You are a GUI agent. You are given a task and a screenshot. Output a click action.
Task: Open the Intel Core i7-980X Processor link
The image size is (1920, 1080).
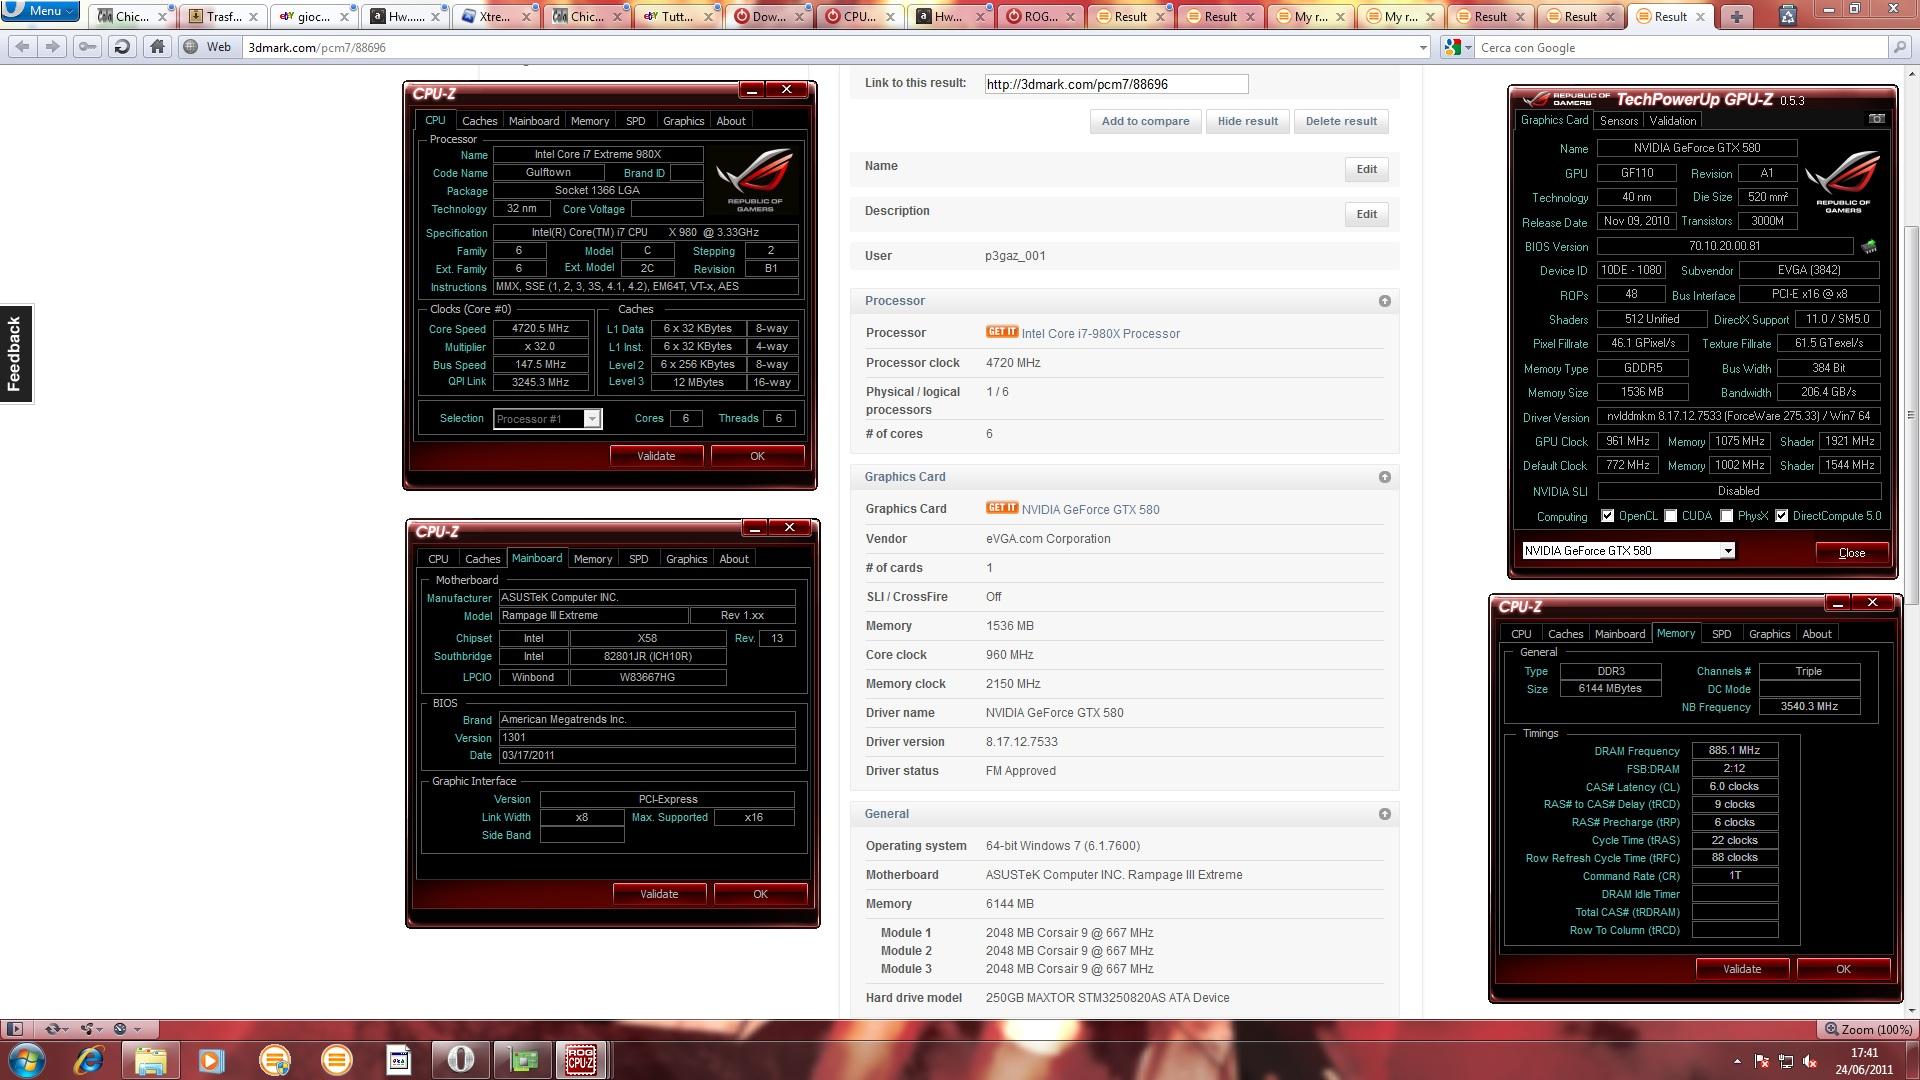pyautogui.click(x=1100, y=333)
